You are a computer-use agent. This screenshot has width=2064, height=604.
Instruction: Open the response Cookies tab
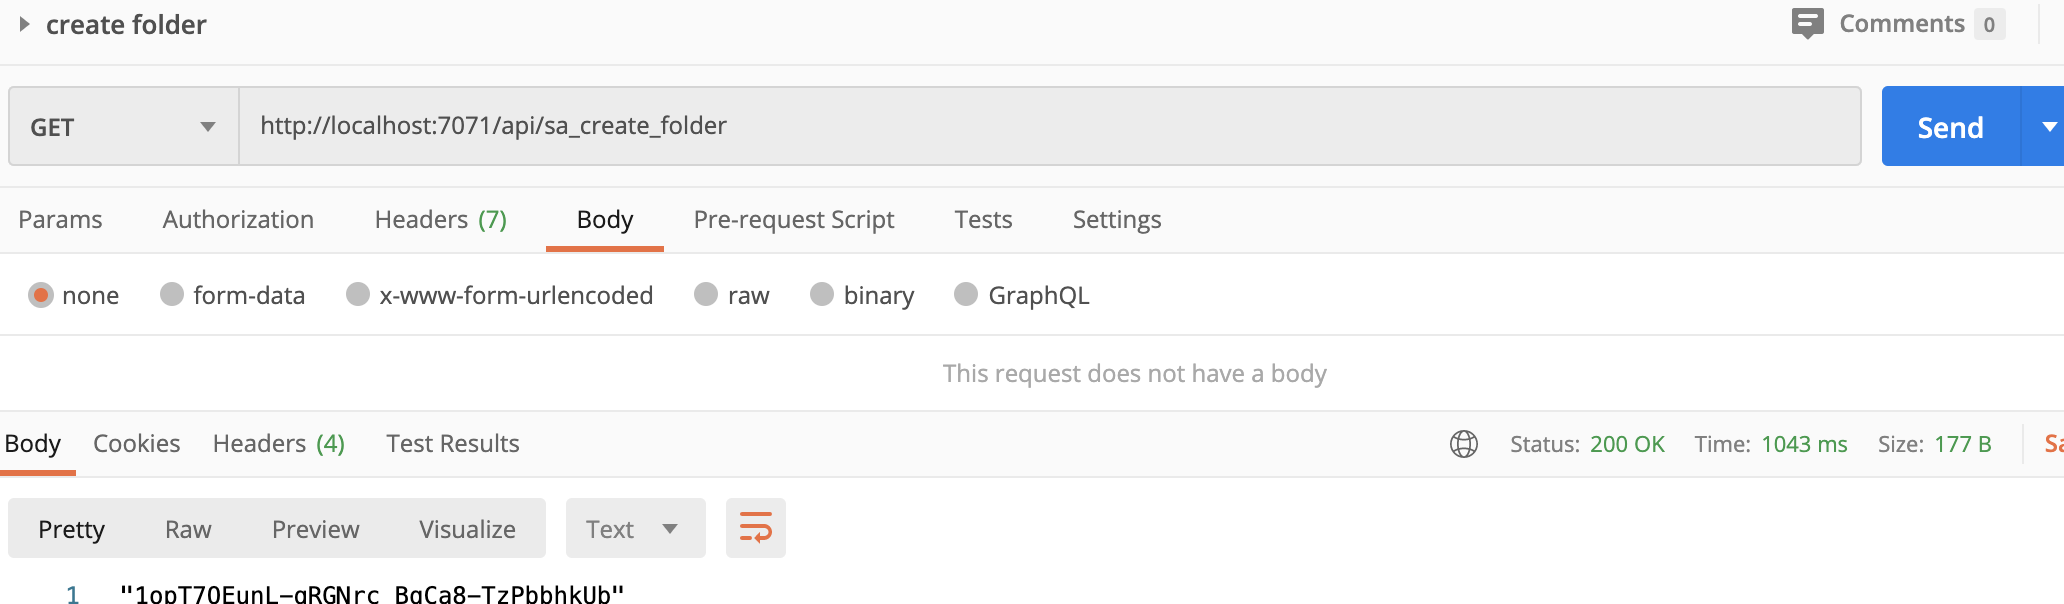[x=137, y=444]
